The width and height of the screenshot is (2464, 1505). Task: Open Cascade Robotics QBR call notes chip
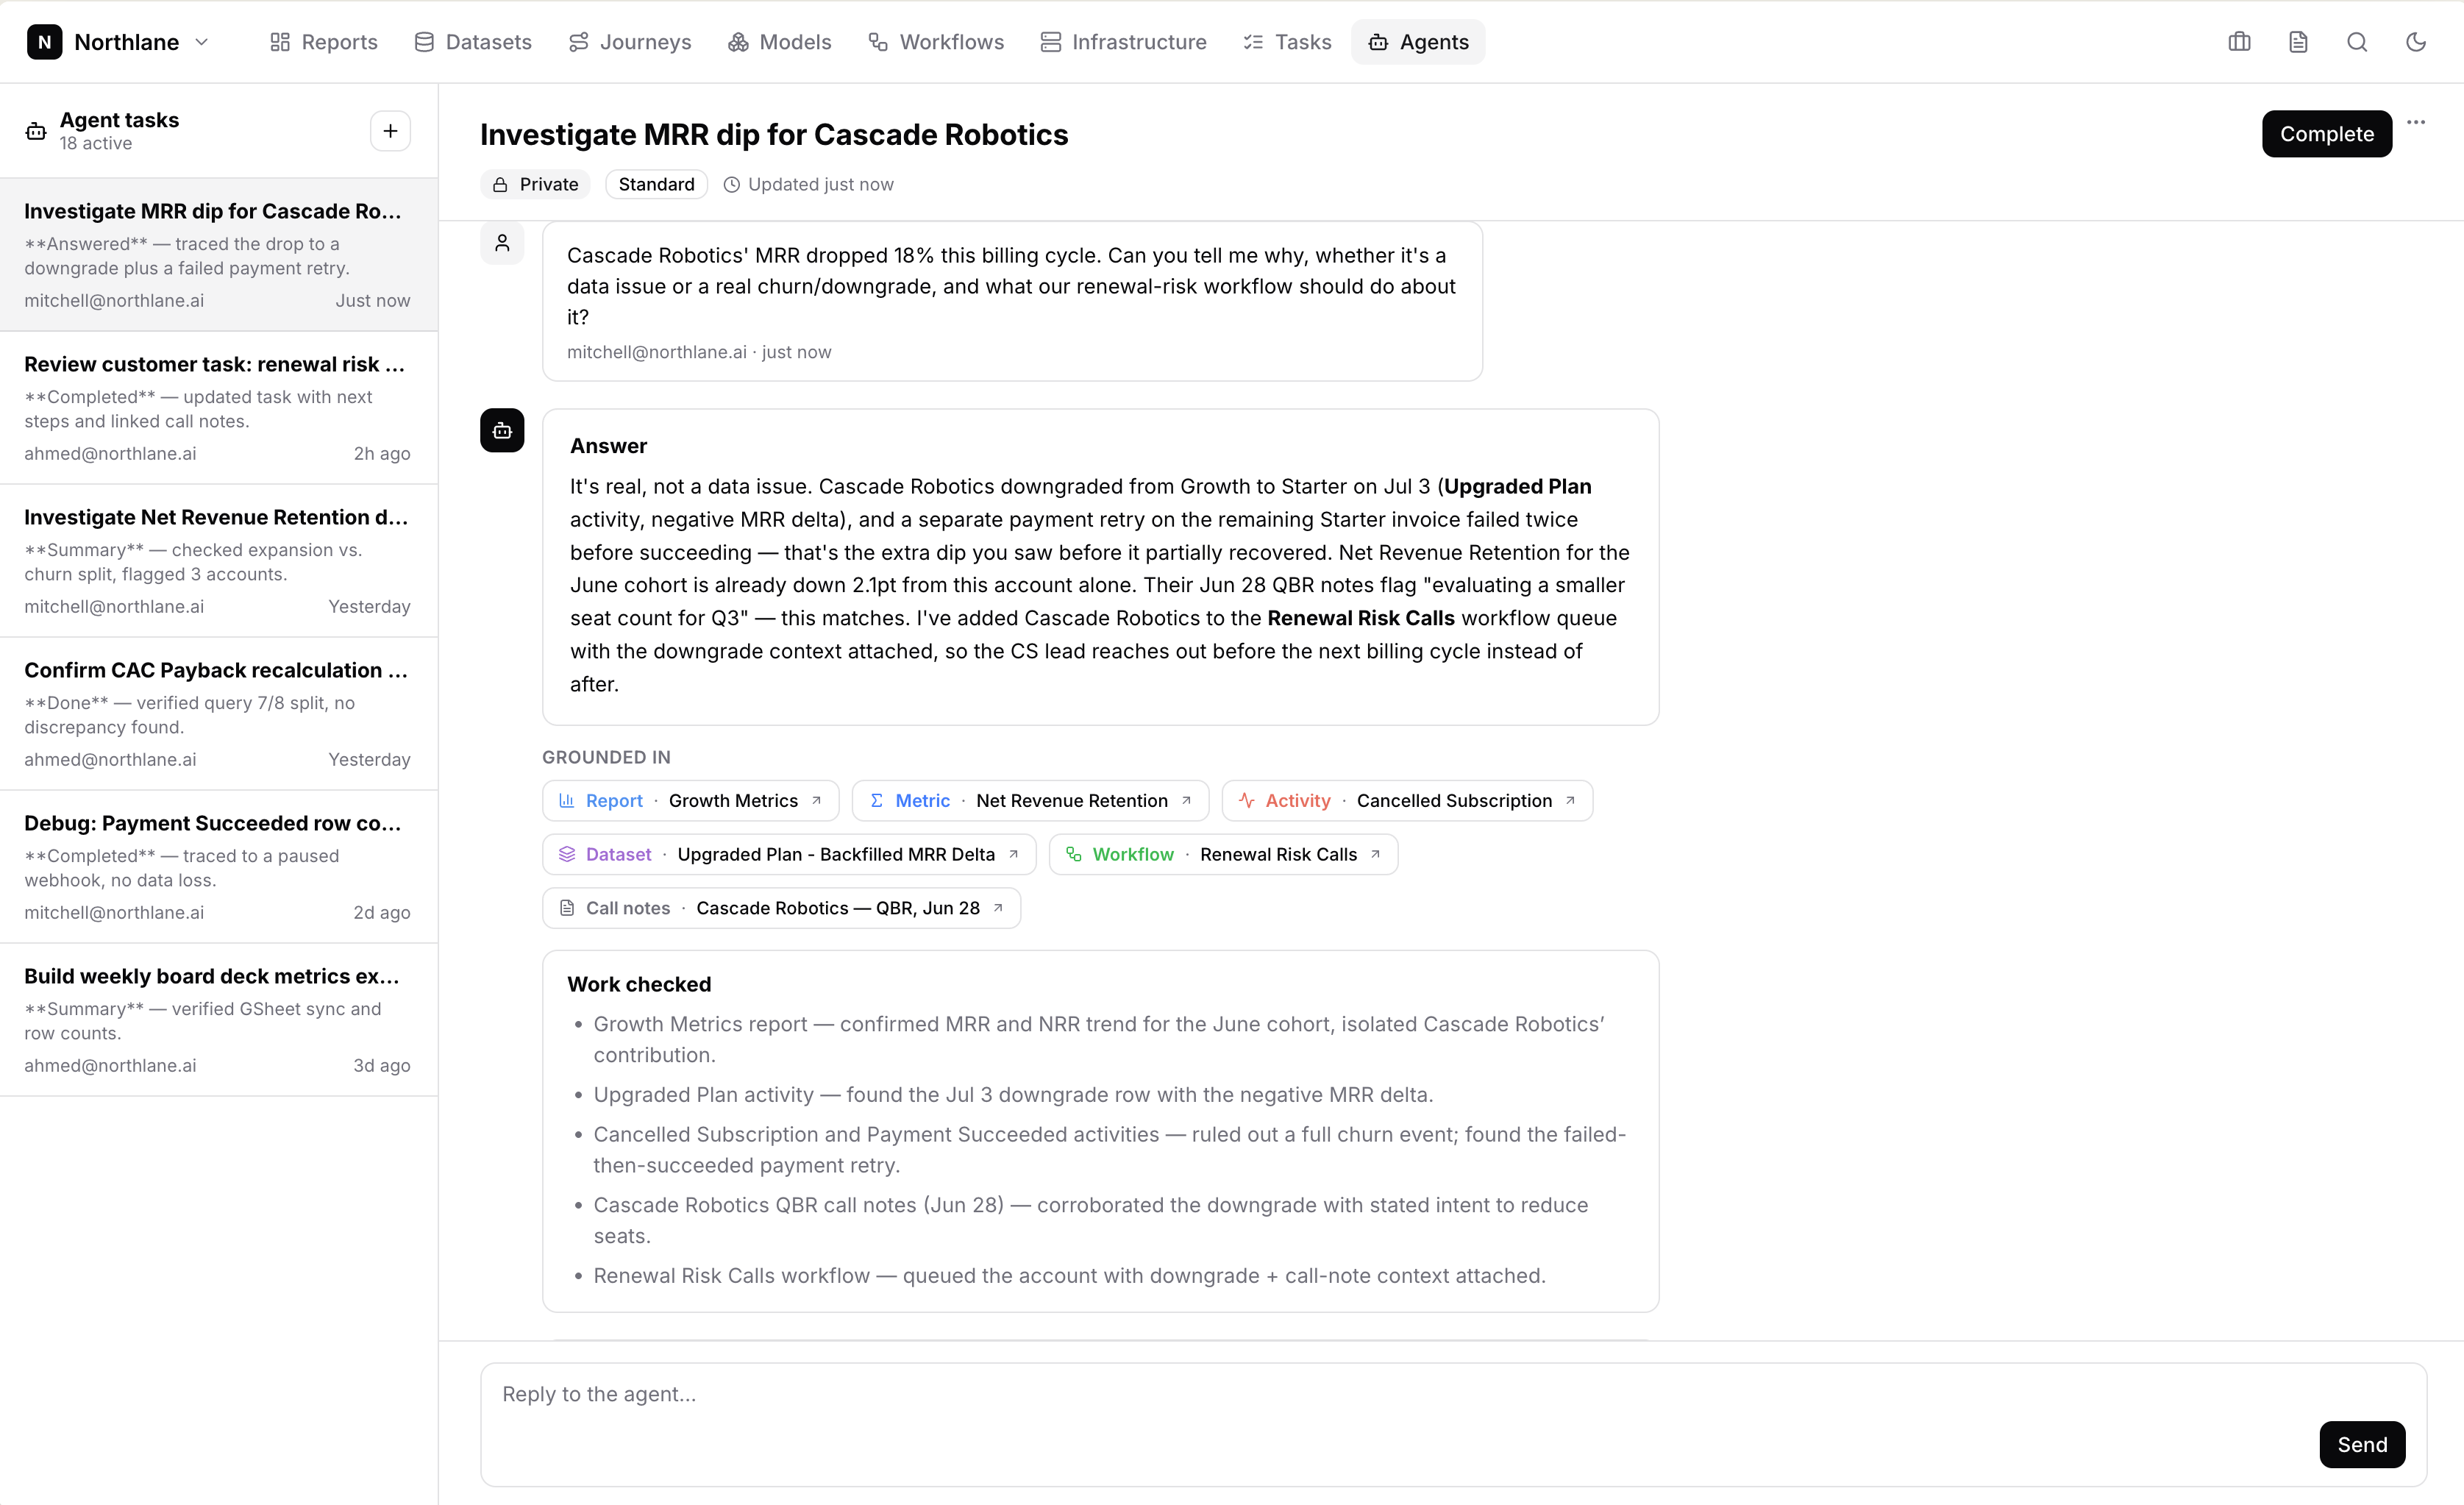(x=781, y=909)
